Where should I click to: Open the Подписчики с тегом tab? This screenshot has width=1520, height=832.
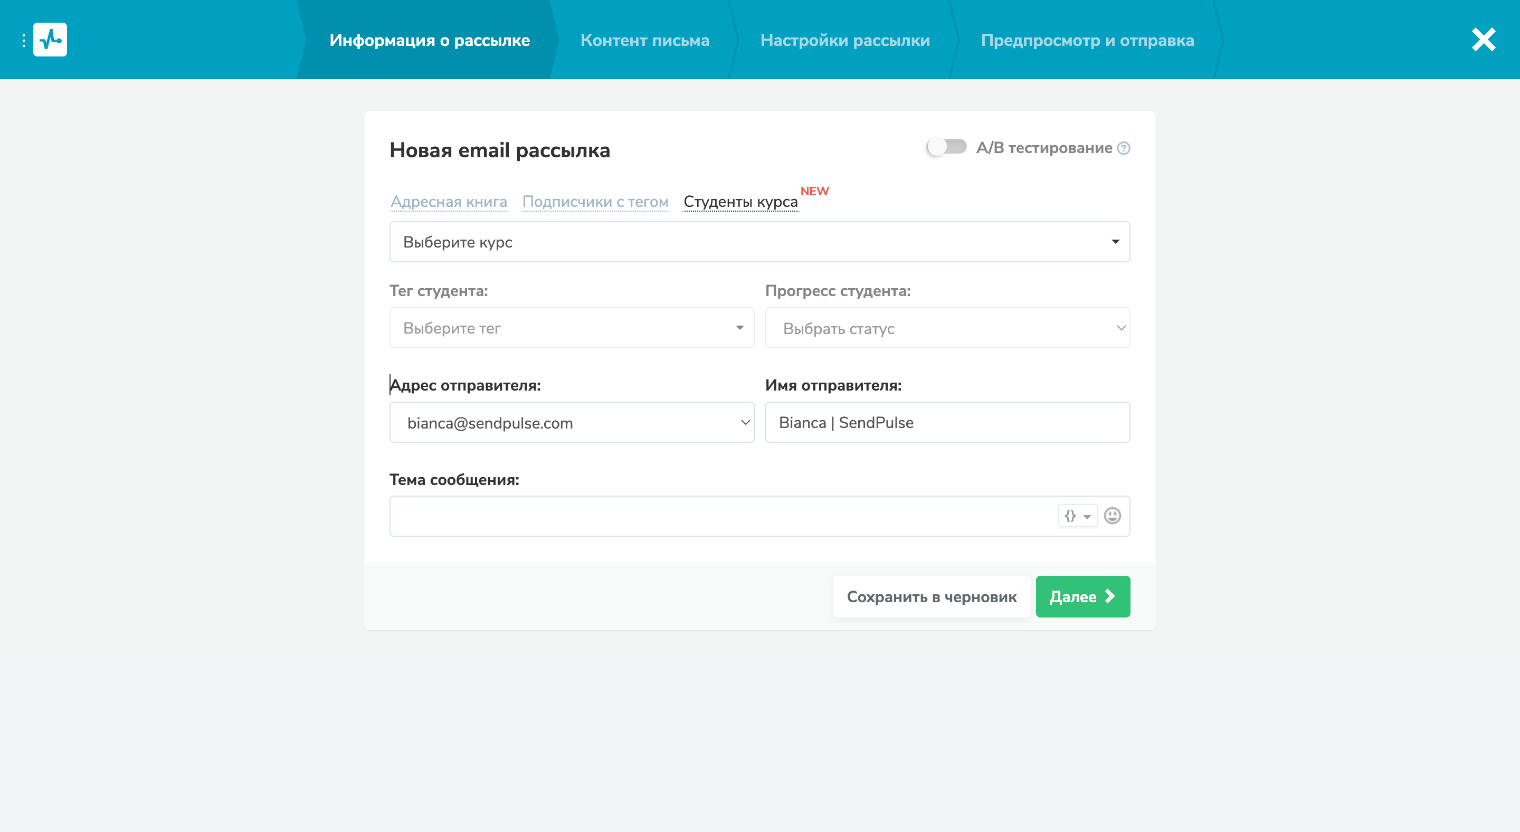point(595,201)
